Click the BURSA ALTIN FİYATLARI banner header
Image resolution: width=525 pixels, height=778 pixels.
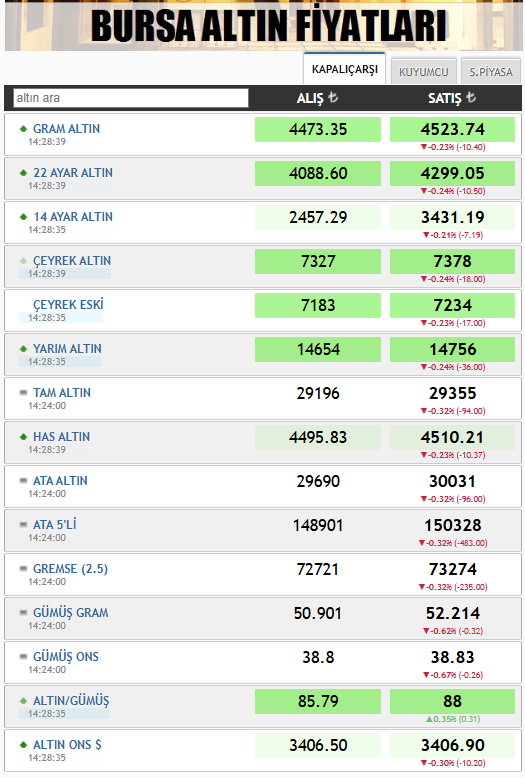(x=269, y=26)
